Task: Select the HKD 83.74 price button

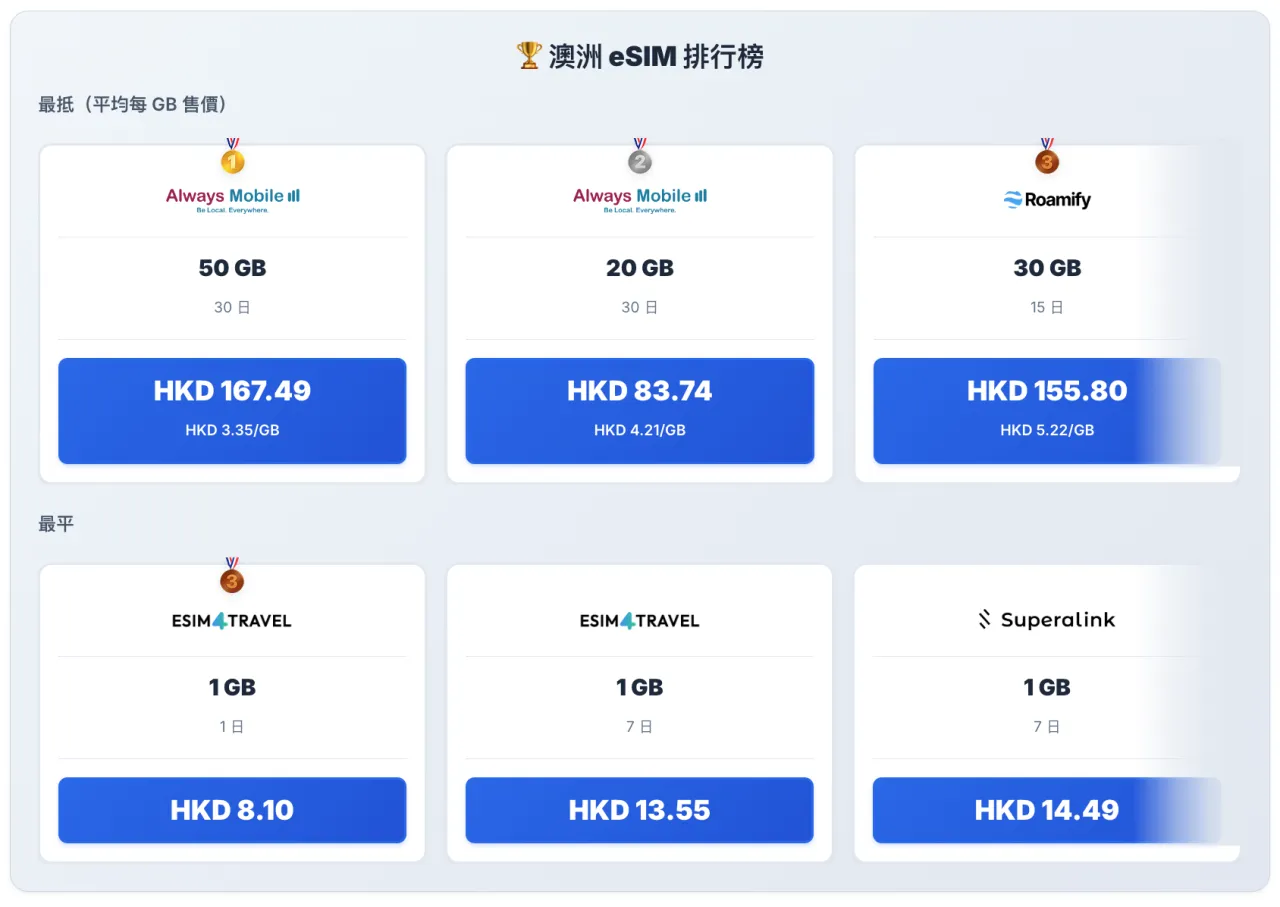Action: [x=640, y=411]
